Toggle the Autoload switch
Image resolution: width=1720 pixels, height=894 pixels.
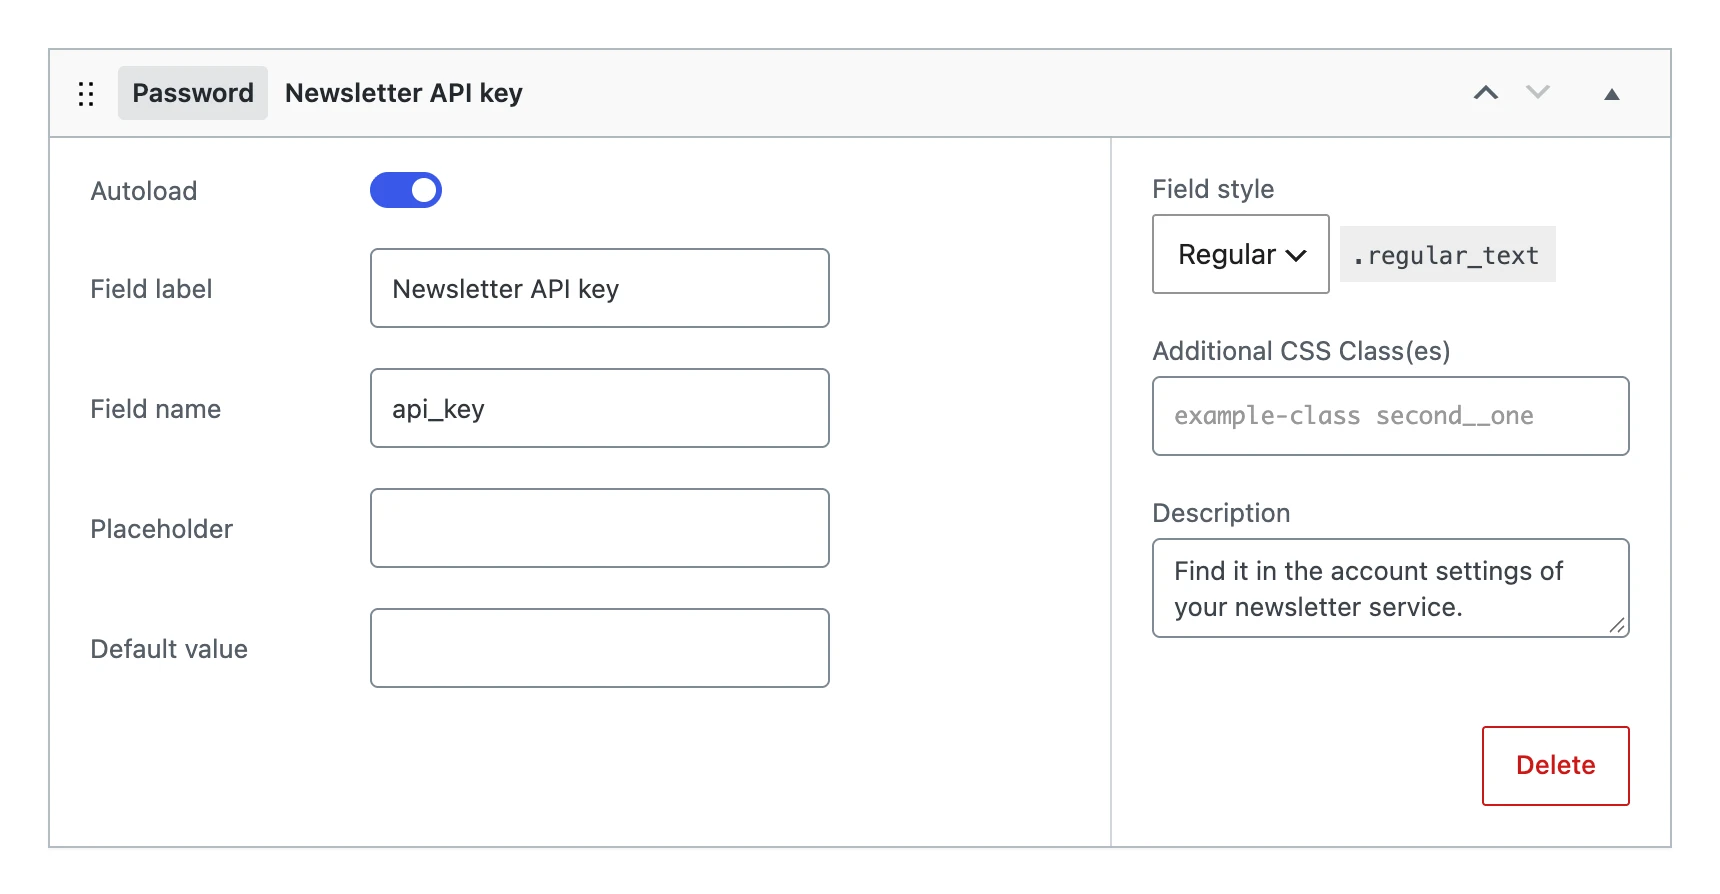(406, 190)
